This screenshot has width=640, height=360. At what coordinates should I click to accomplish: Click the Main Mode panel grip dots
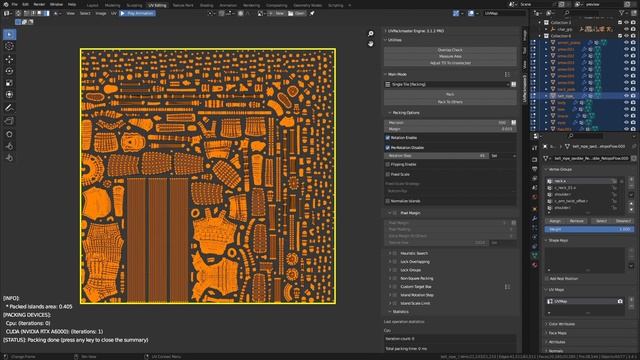(507, 74)
